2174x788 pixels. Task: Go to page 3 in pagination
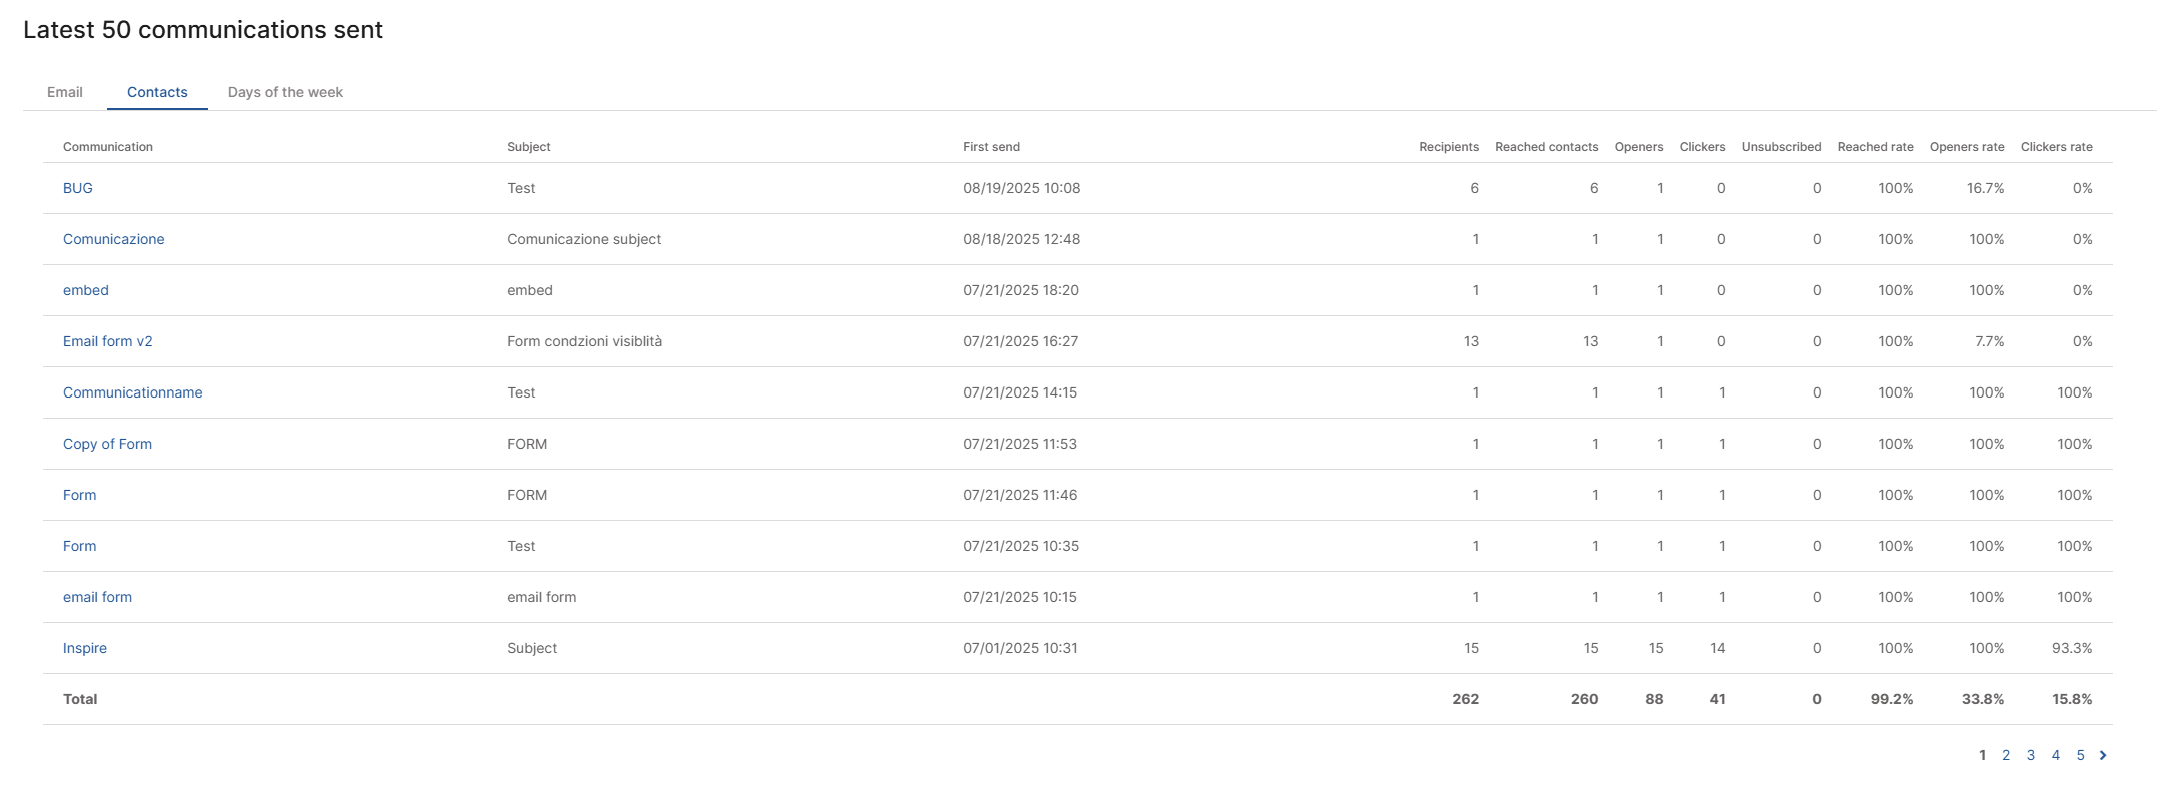pos(2031,755)
